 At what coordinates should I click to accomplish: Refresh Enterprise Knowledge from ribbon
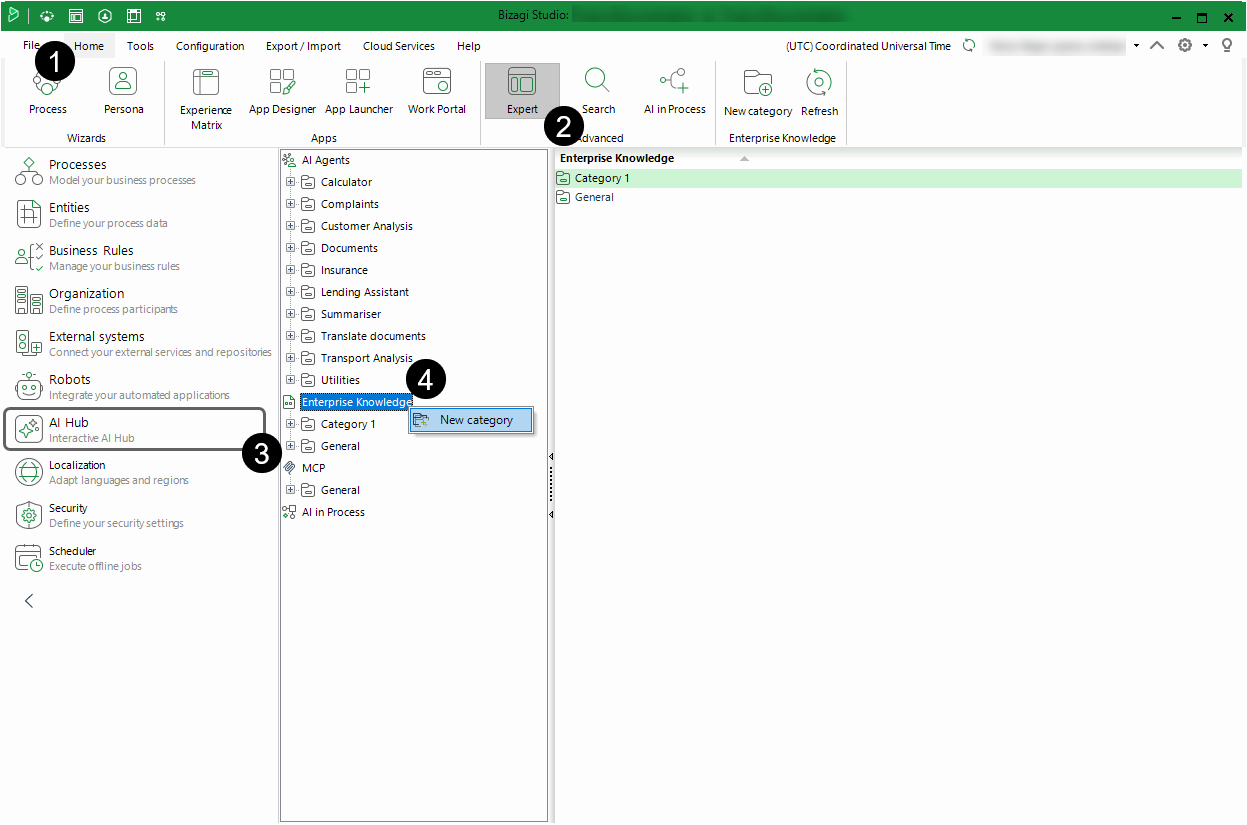point(819,92)
